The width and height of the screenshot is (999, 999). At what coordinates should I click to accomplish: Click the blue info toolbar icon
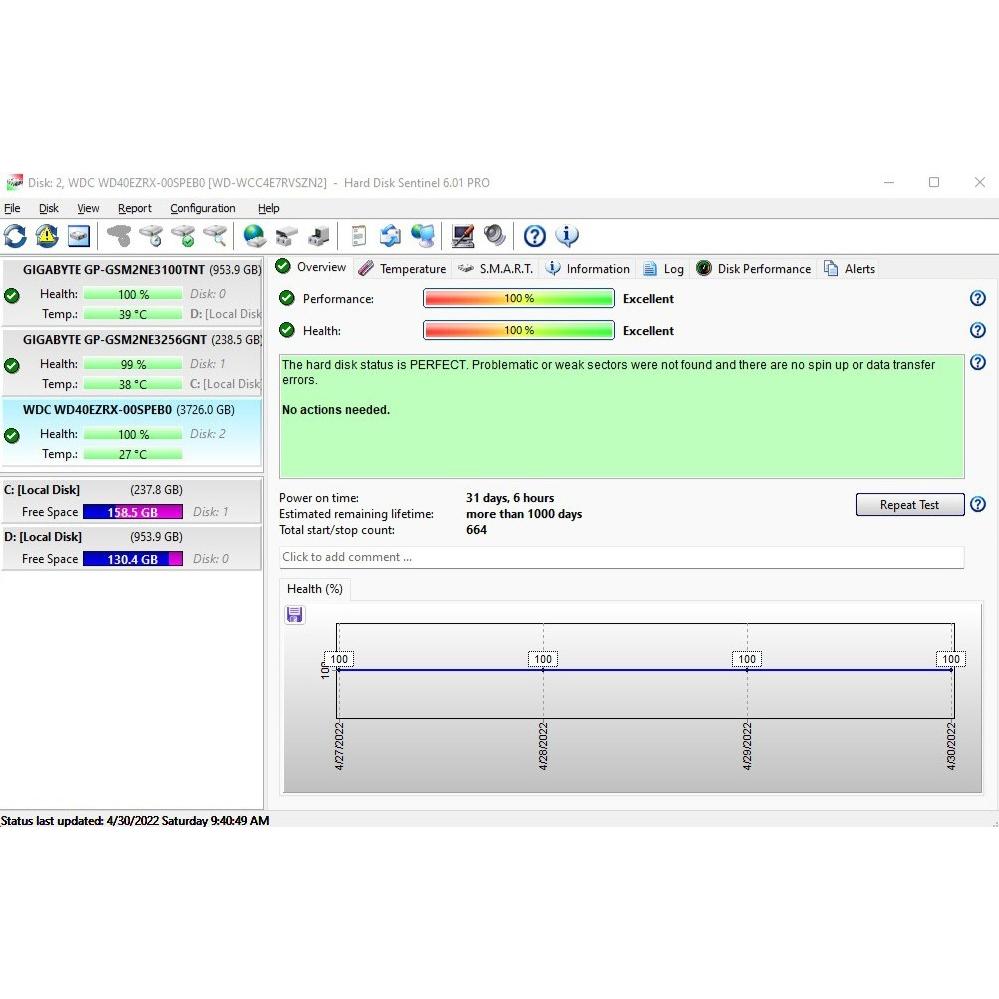pos(567,236)
